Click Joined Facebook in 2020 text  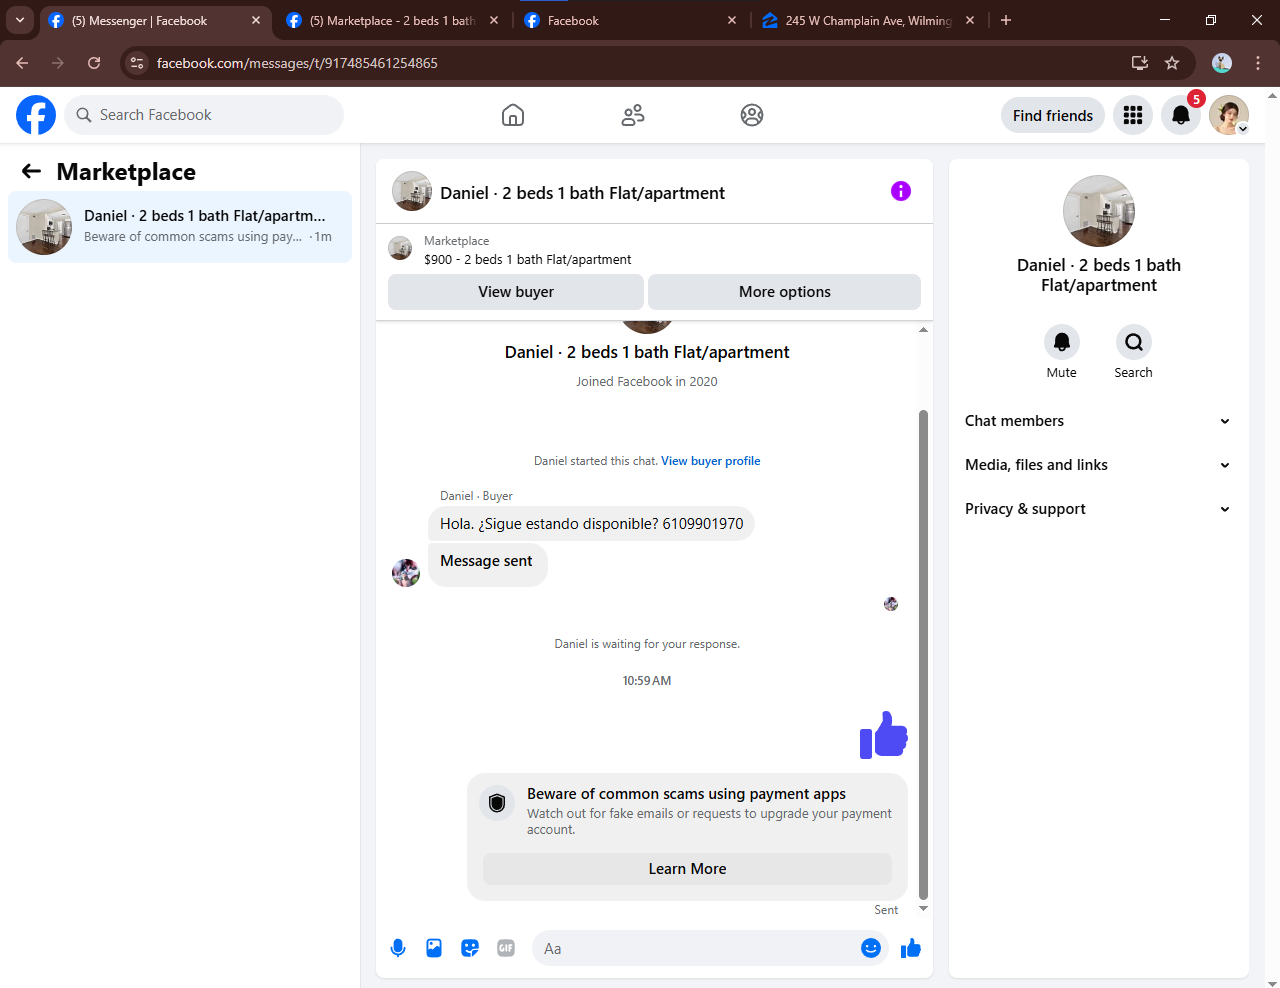(647, 381)
